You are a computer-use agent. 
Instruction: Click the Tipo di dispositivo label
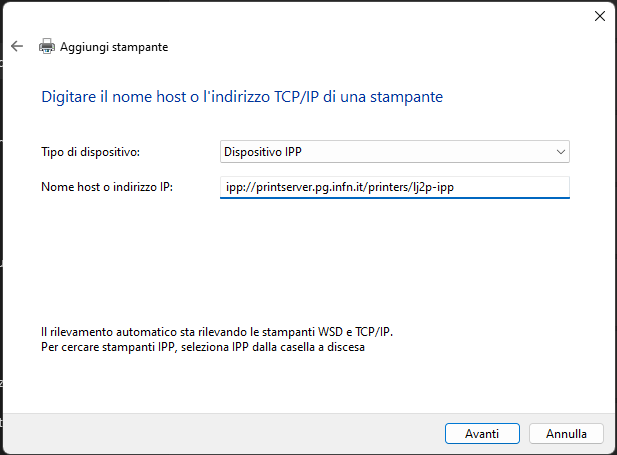tap(91, 152)
